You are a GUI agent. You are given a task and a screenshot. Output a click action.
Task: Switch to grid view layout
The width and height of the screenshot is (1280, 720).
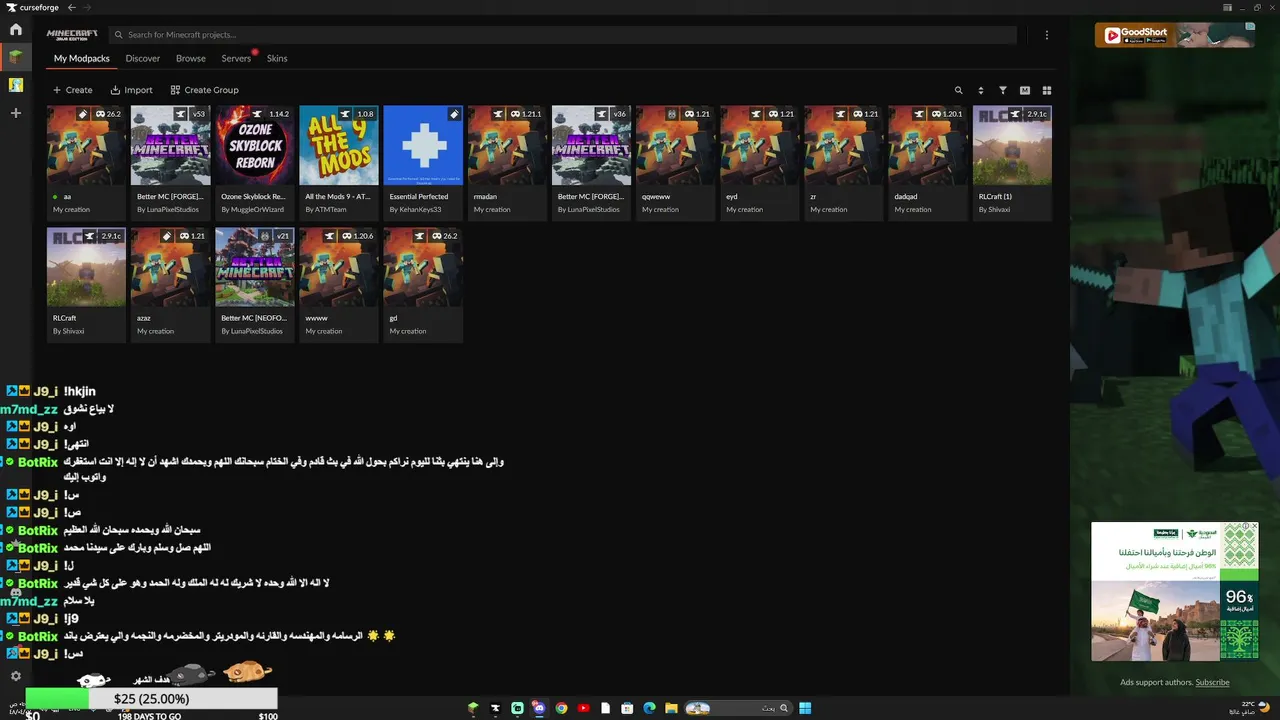(1047, 90)
